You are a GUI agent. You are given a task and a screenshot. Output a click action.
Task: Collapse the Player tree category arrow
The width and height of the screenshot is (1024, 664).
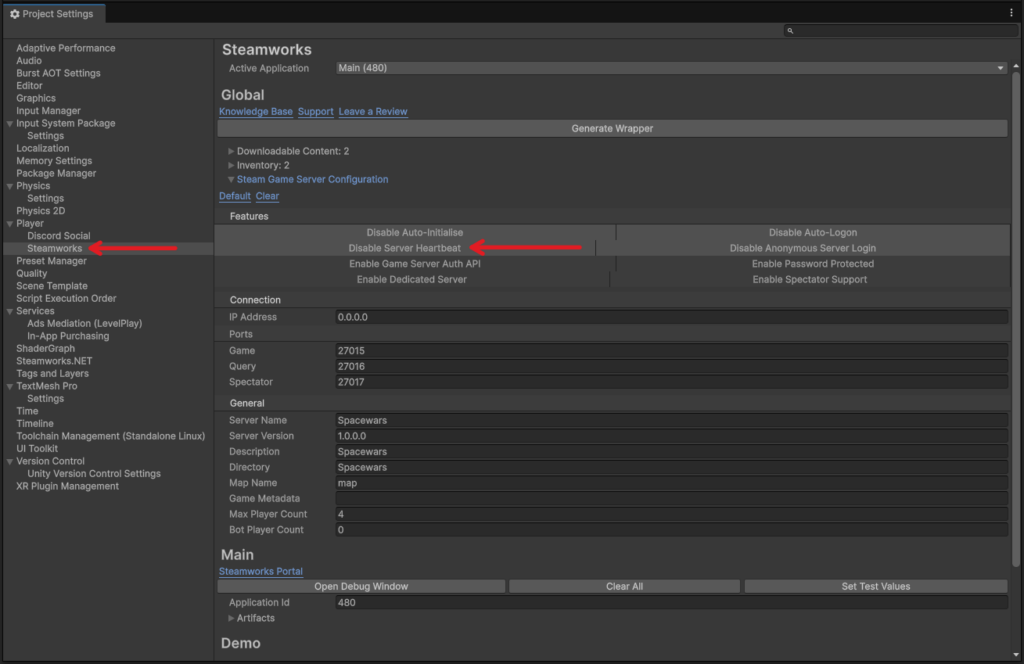click(10, 224)
